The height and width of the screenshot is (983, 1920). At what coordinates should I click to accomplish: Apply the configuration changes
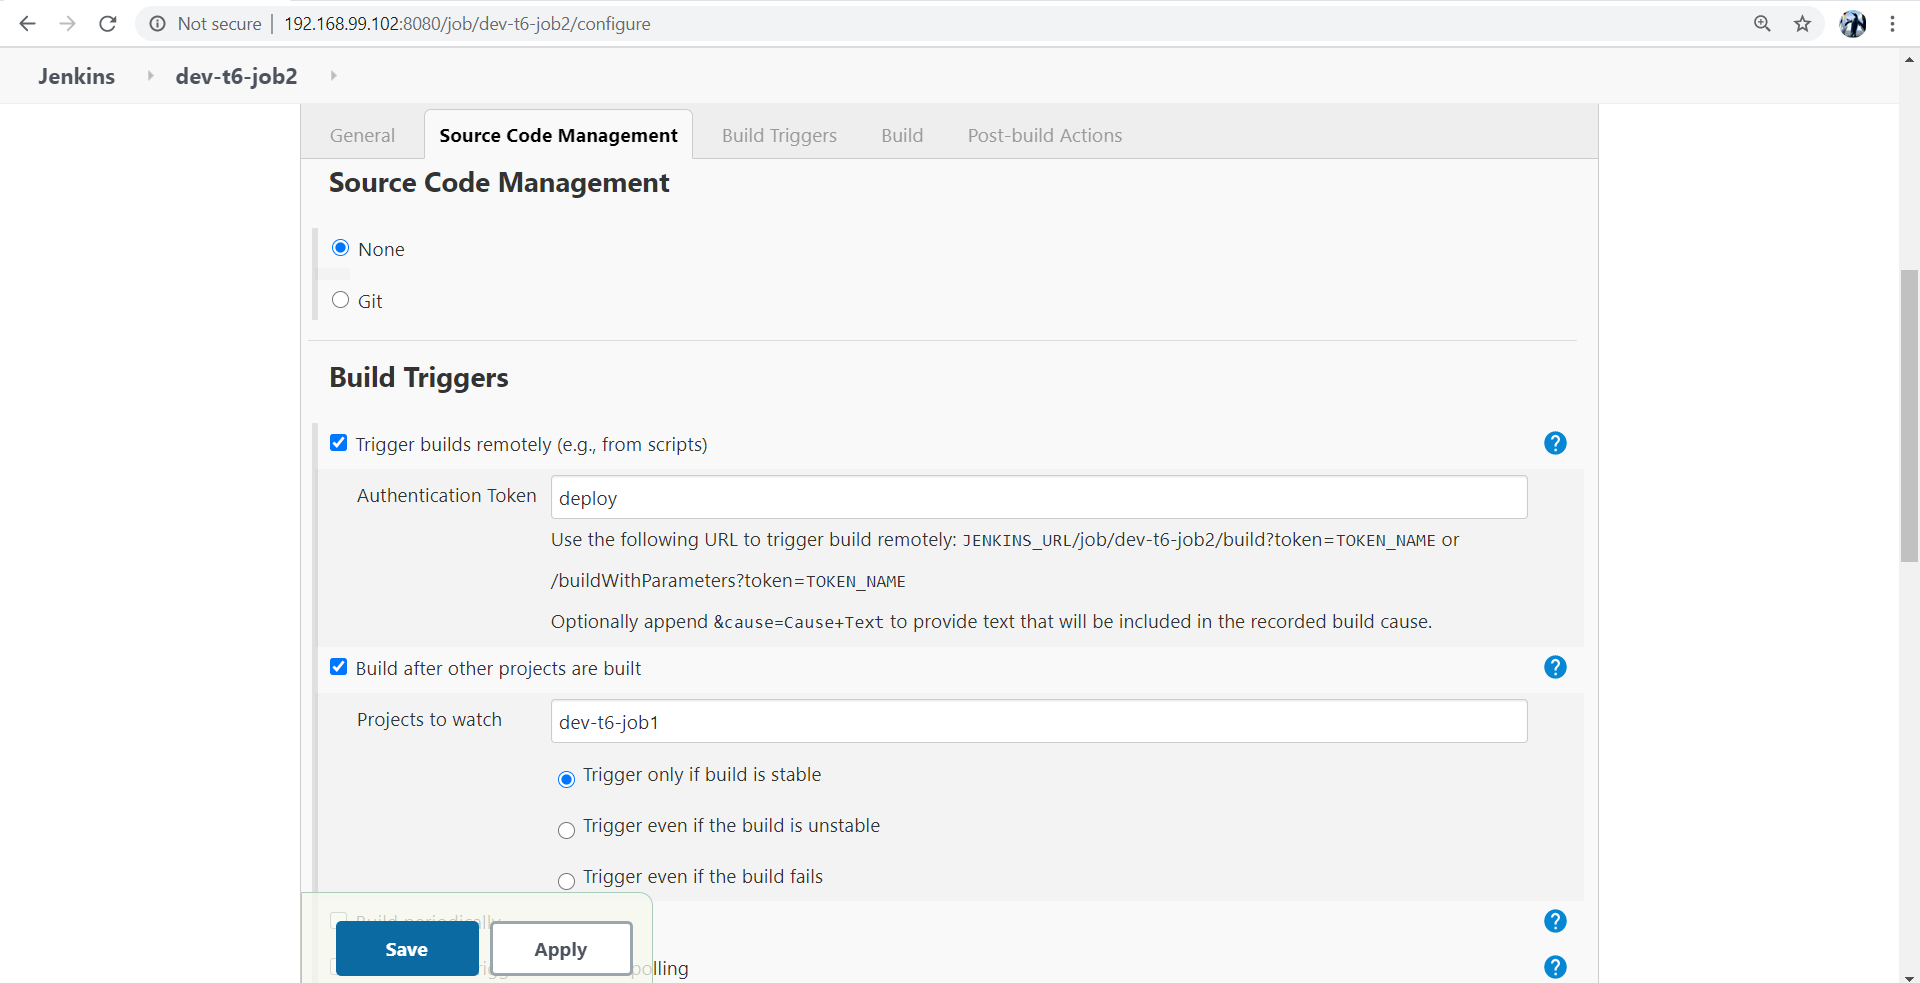coord(560,949)
